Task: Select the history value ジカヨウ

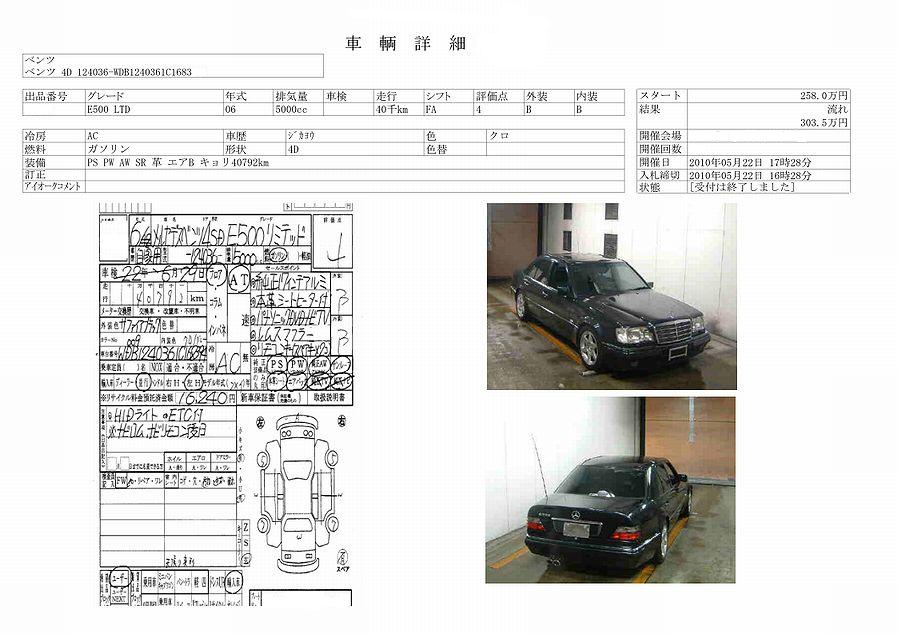Action: click(x=301, y=136)
